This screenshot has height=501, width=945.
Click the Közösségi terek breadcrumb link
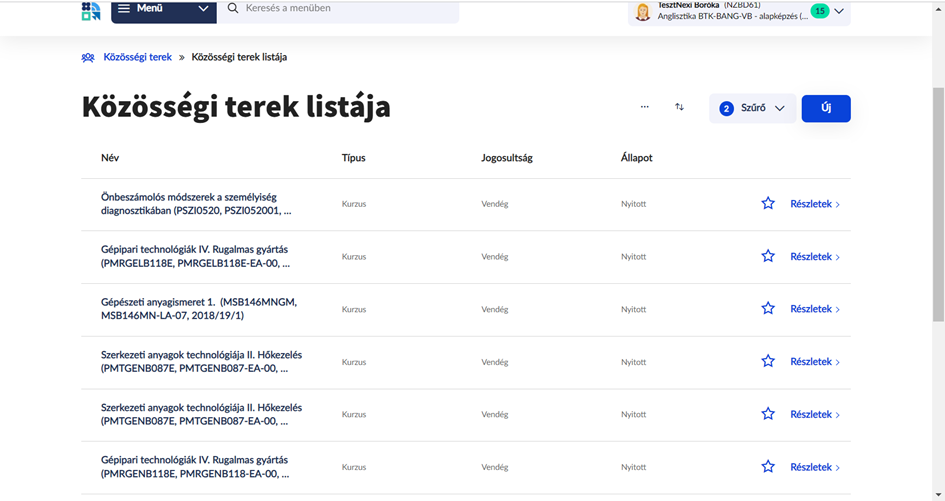click(x=137, y=57)
